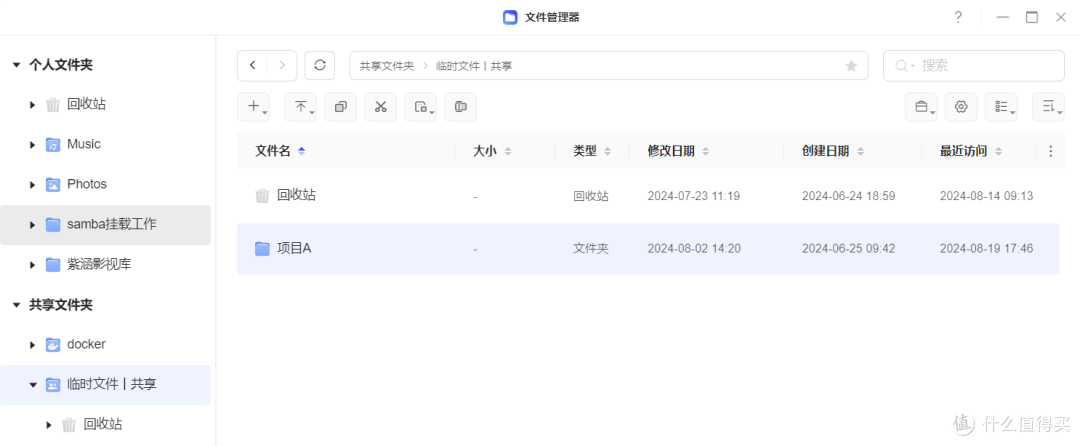1080x446 pixels.
Task: Click the Photos folder icon in sidebar
Action: [x=52, y=184]
